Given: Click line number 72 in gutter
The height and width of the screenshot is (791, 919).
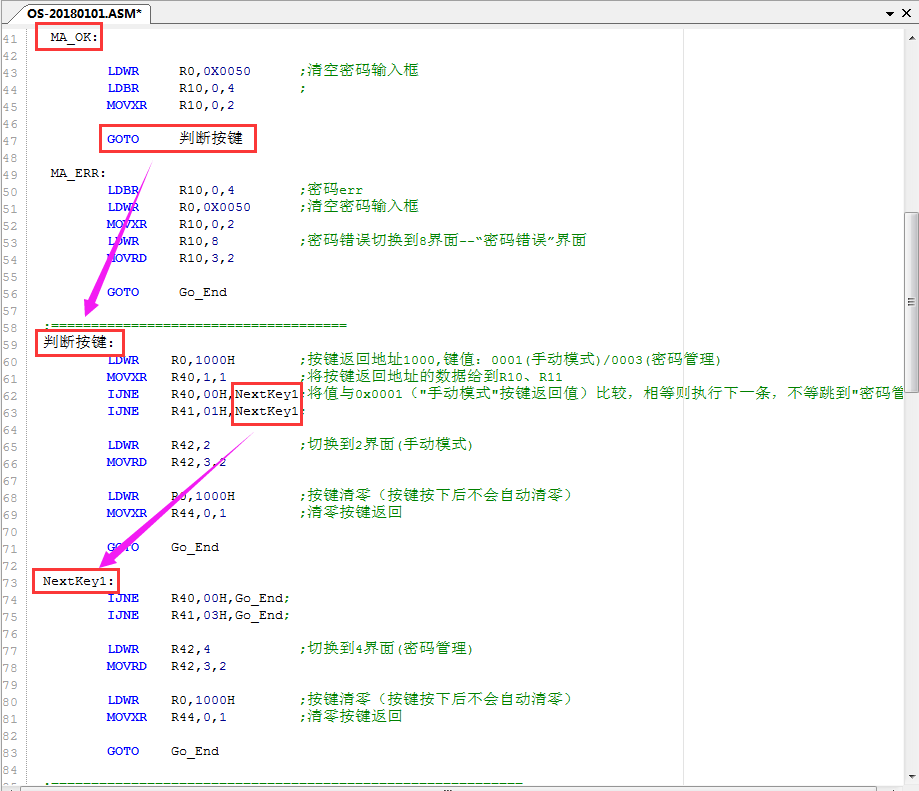Looking at the screenshot, I should pos(10,566).
